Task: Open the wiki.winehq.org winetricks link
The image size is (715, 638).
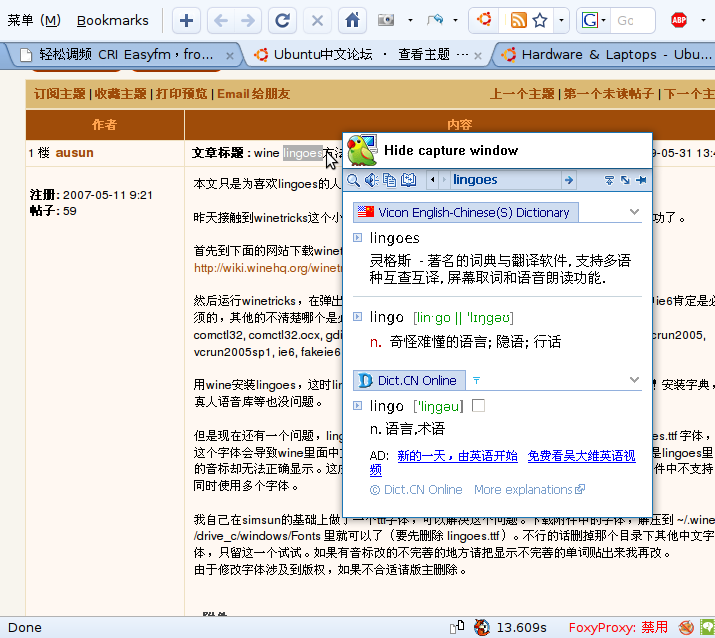Action: [x=268, y=268]
